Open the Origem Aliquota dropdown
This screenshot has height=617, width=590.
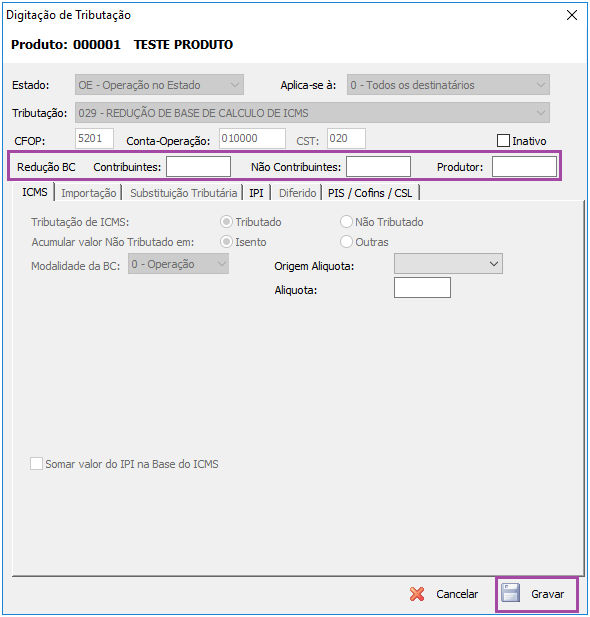(x=448, y=264)
